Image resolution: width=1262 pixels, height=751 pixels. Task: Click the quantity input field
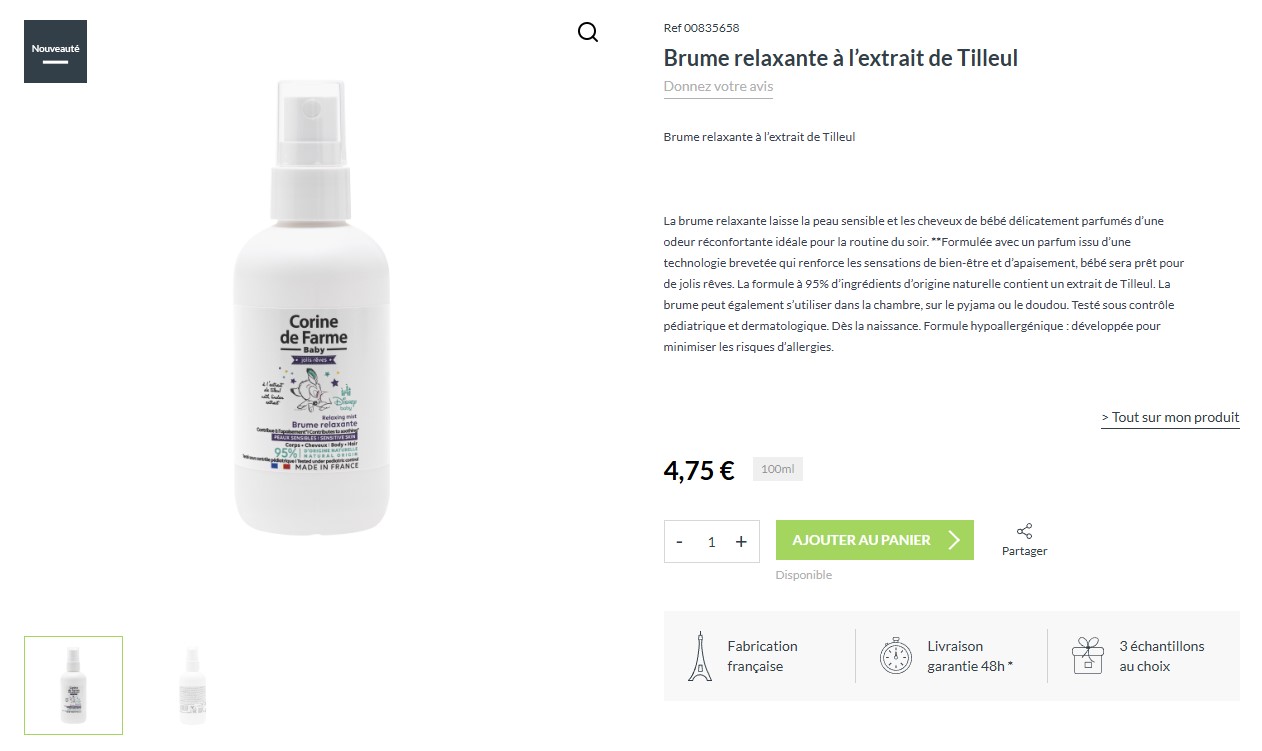(711, 541)
